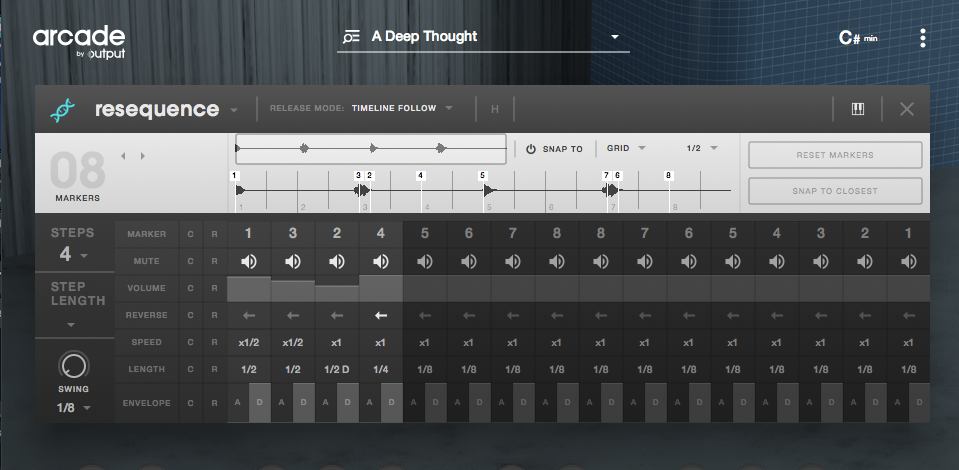Click R button in Marker row

[x=215, y=234]
